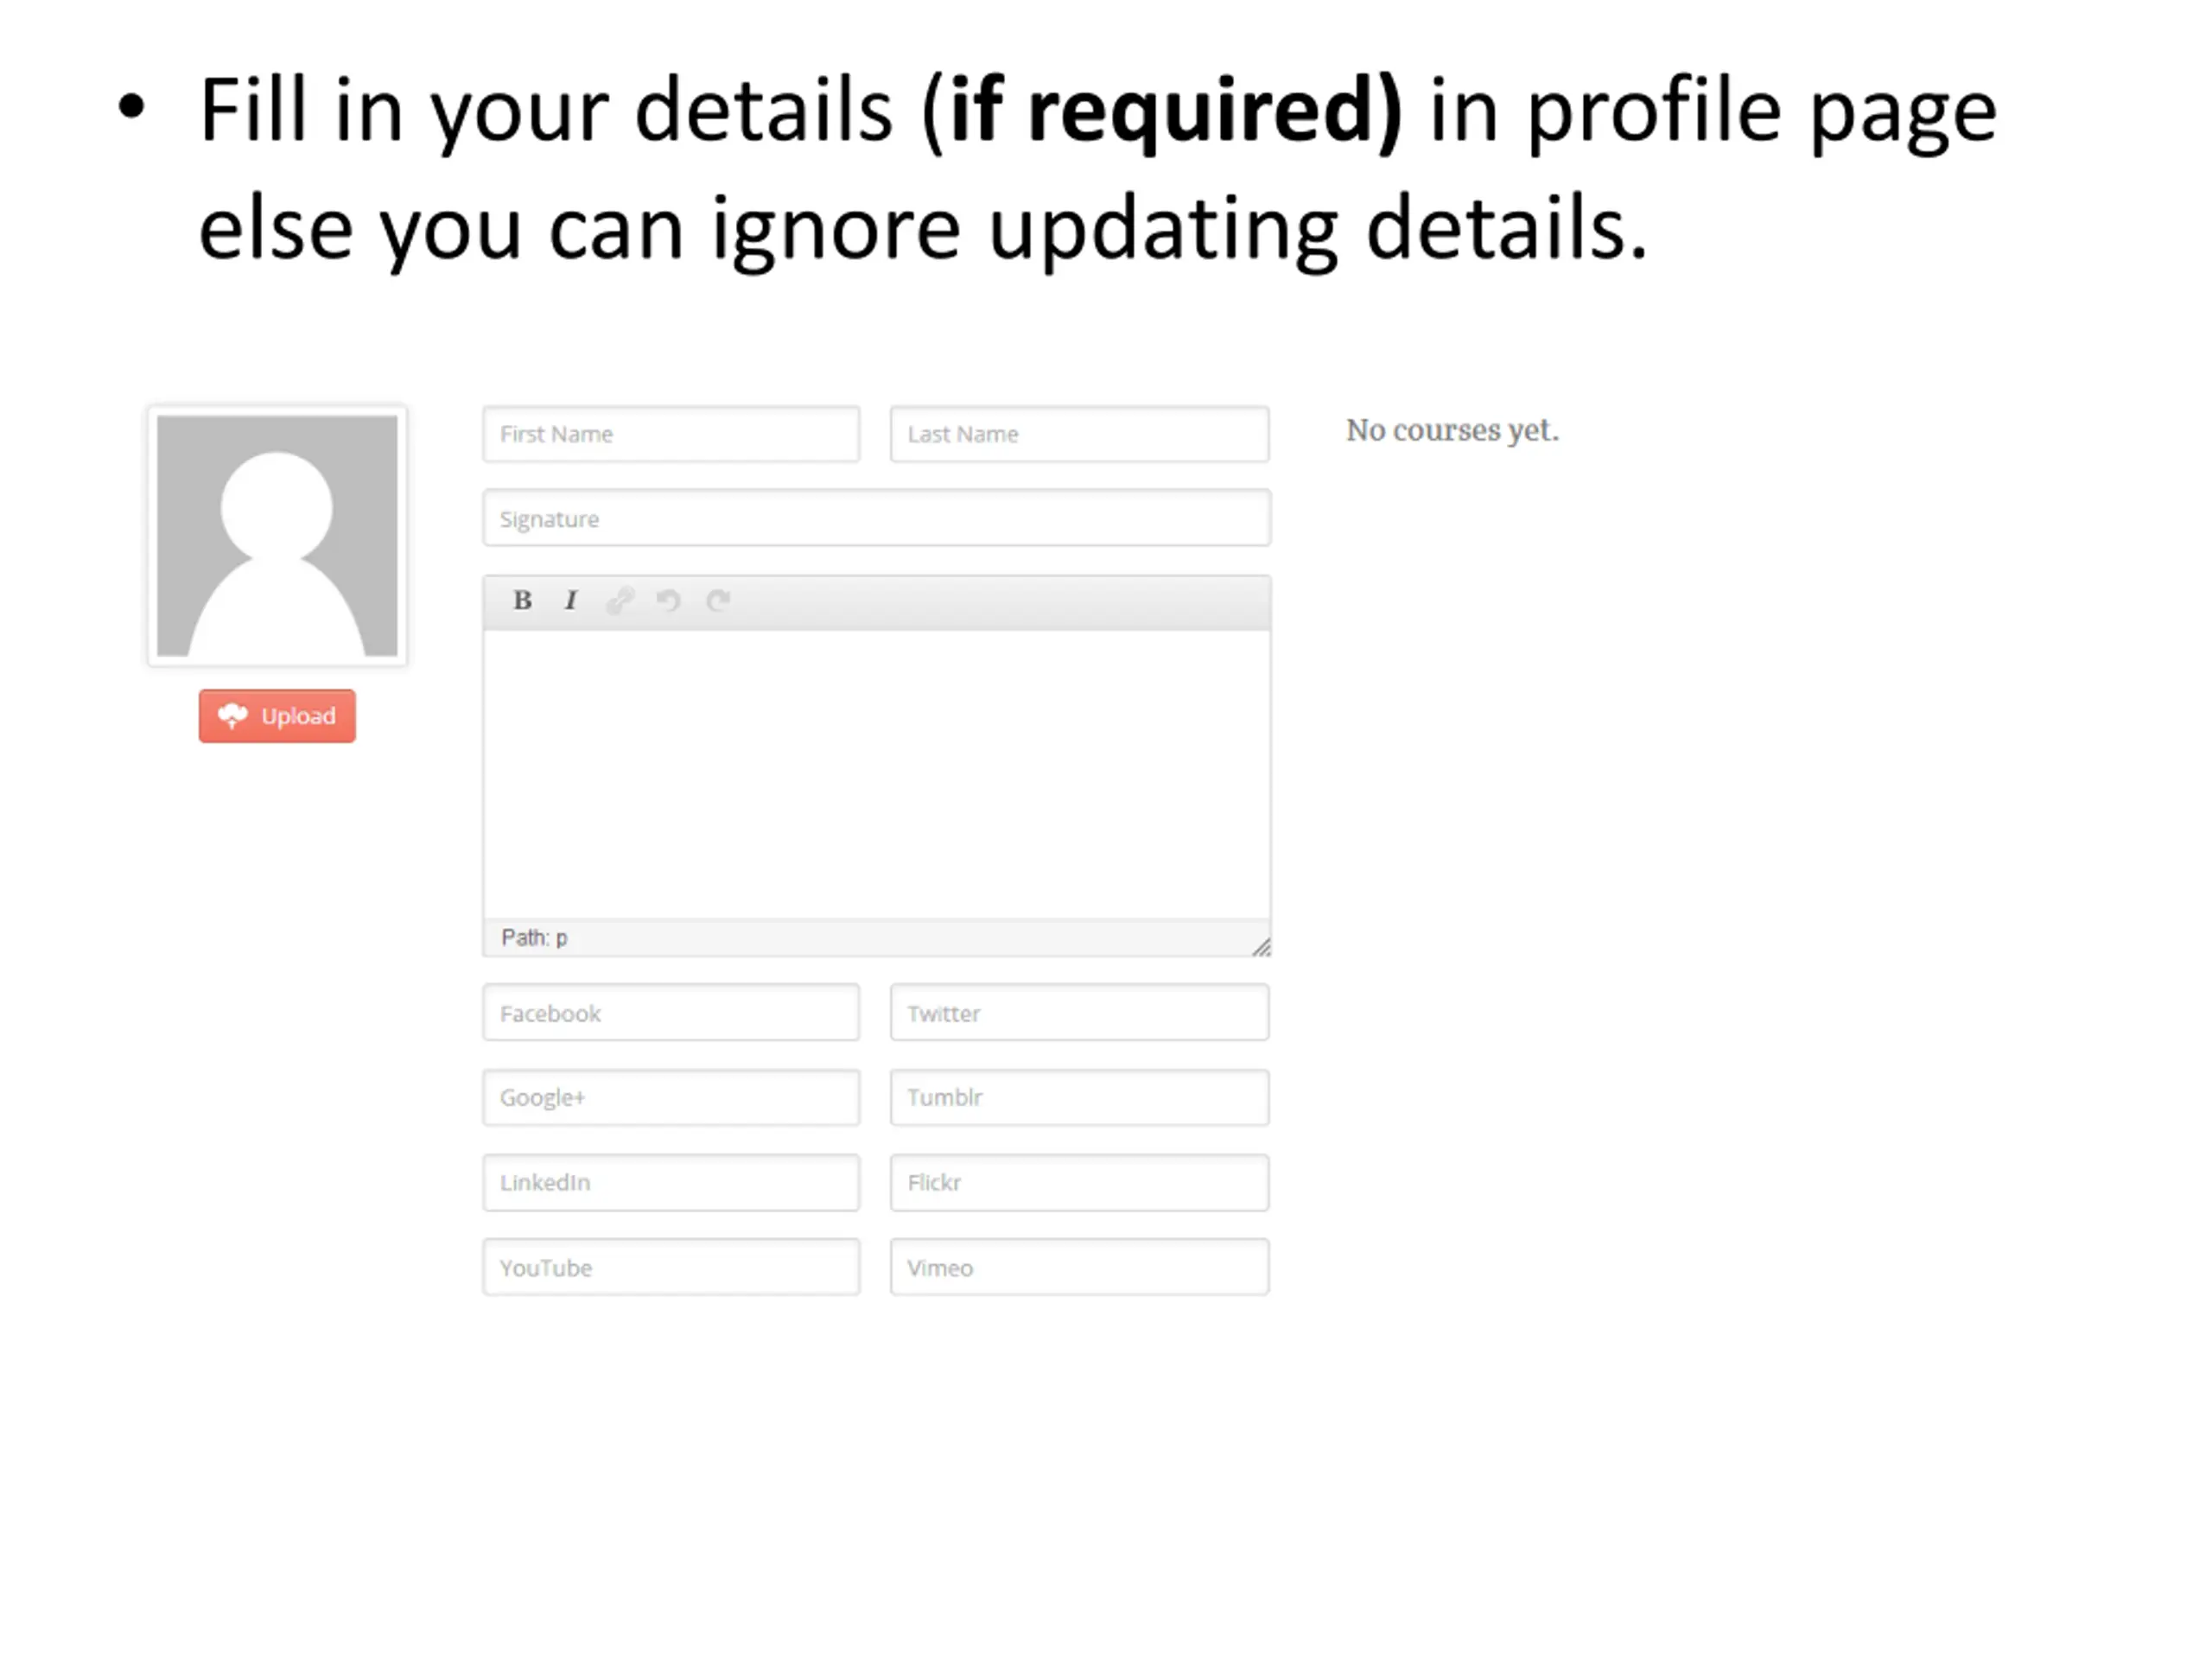Toggle italic formatting in the editor

pyautogui.click(x=570, y=600)
